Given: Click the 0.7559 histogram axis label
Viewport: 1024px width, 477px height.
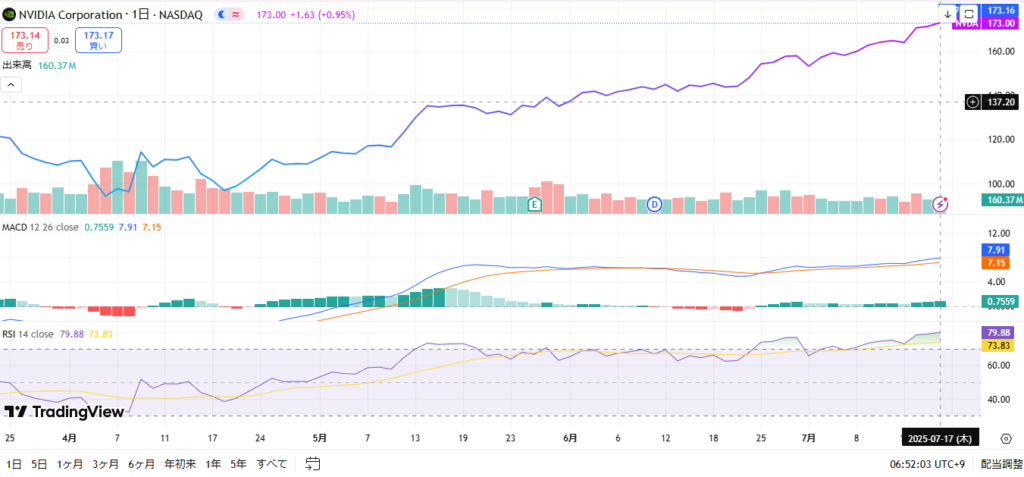Looking at the screenshot, I should (999, 301).
